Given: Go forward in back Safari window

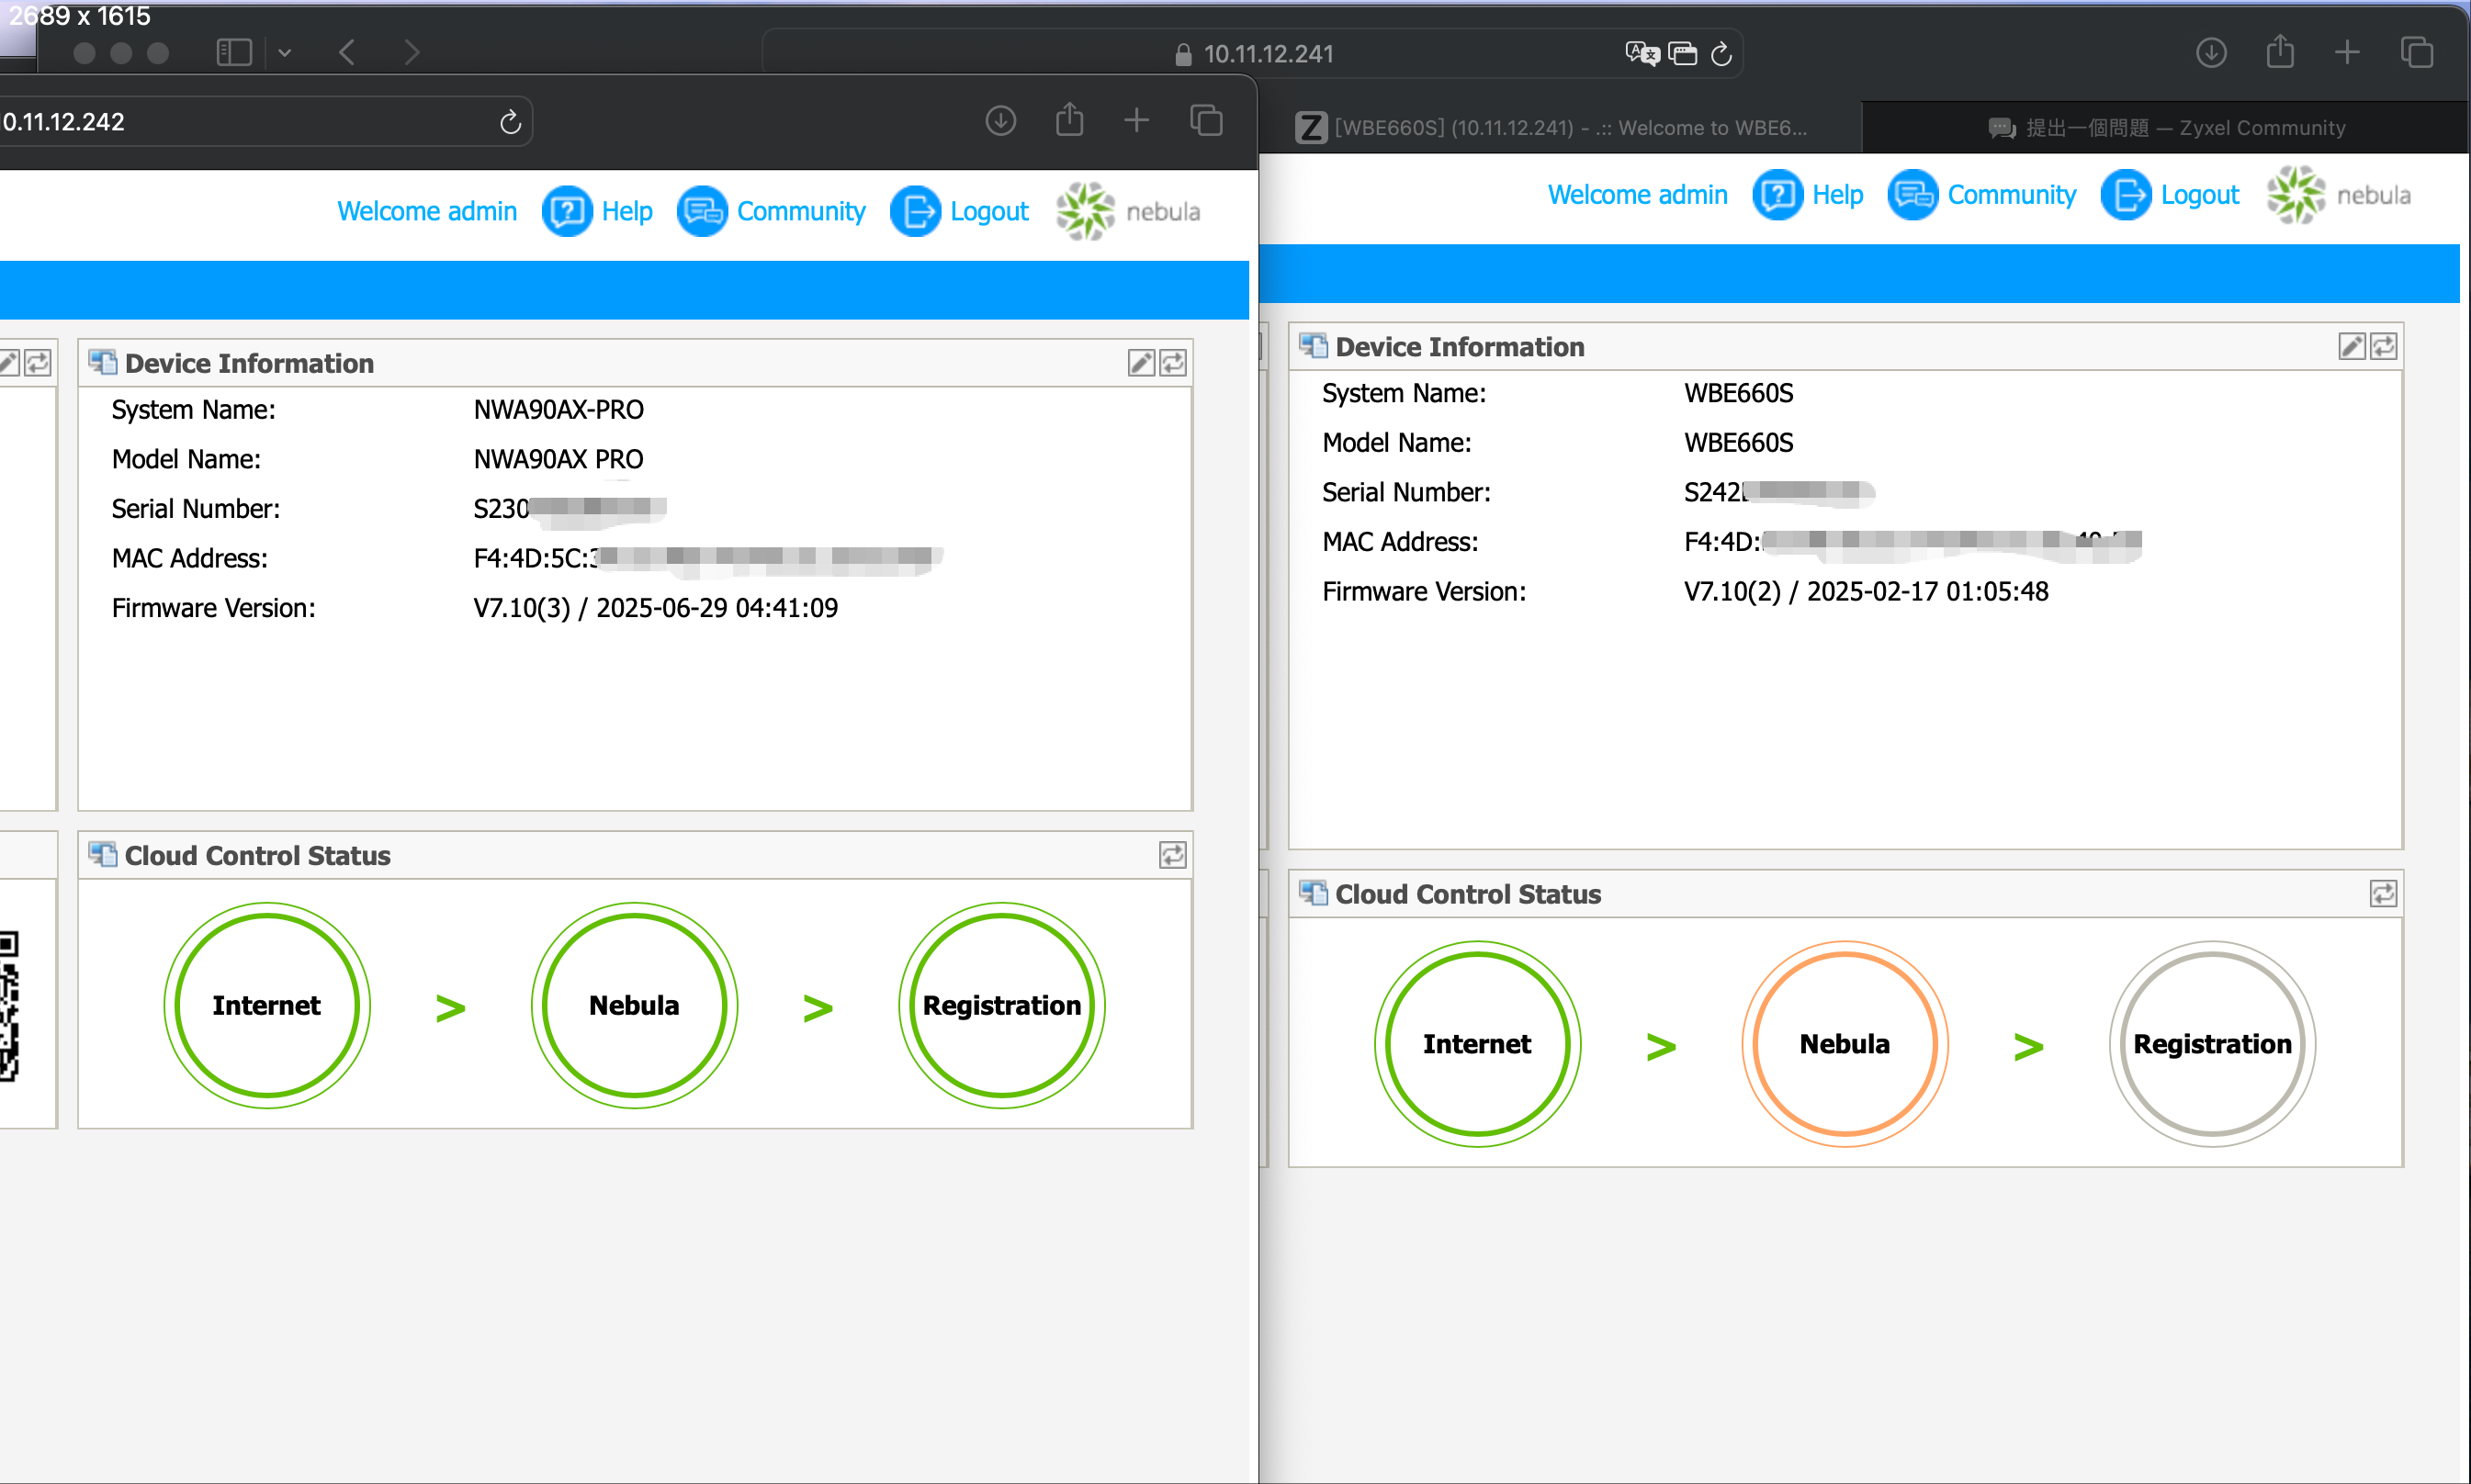Looking at the screenshot, I should 412,52.
